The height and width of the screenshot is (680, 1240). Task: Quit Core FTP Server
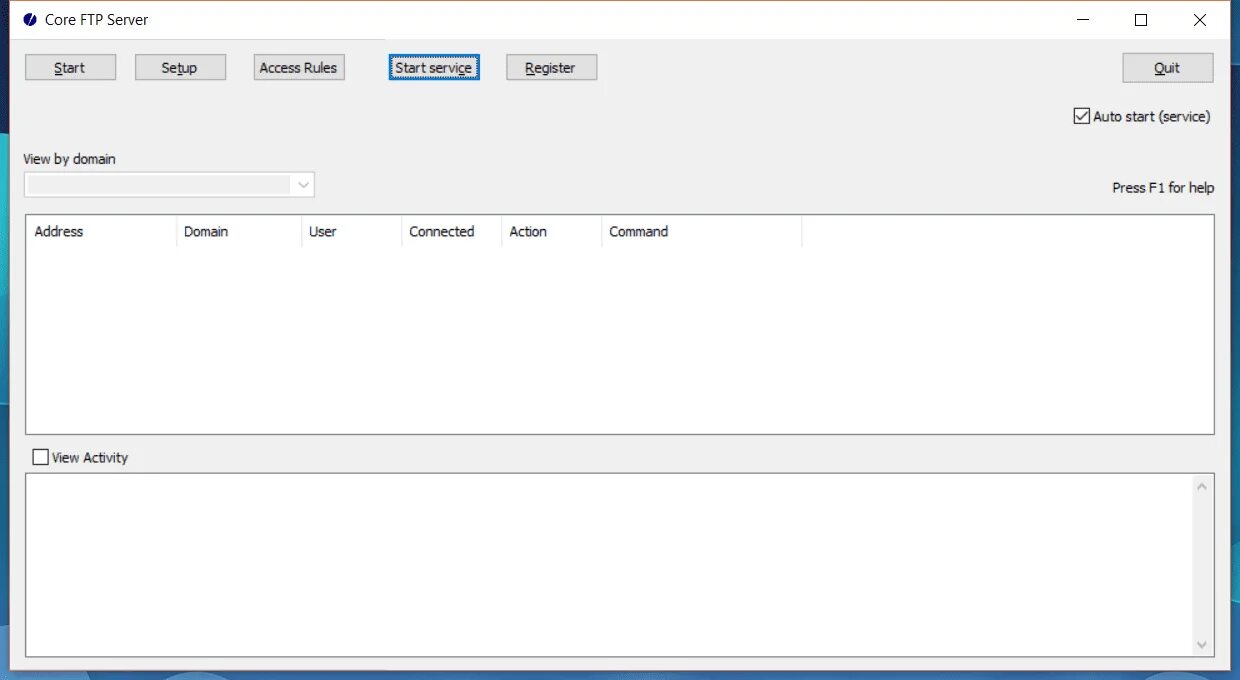[x=1168, y=68]
